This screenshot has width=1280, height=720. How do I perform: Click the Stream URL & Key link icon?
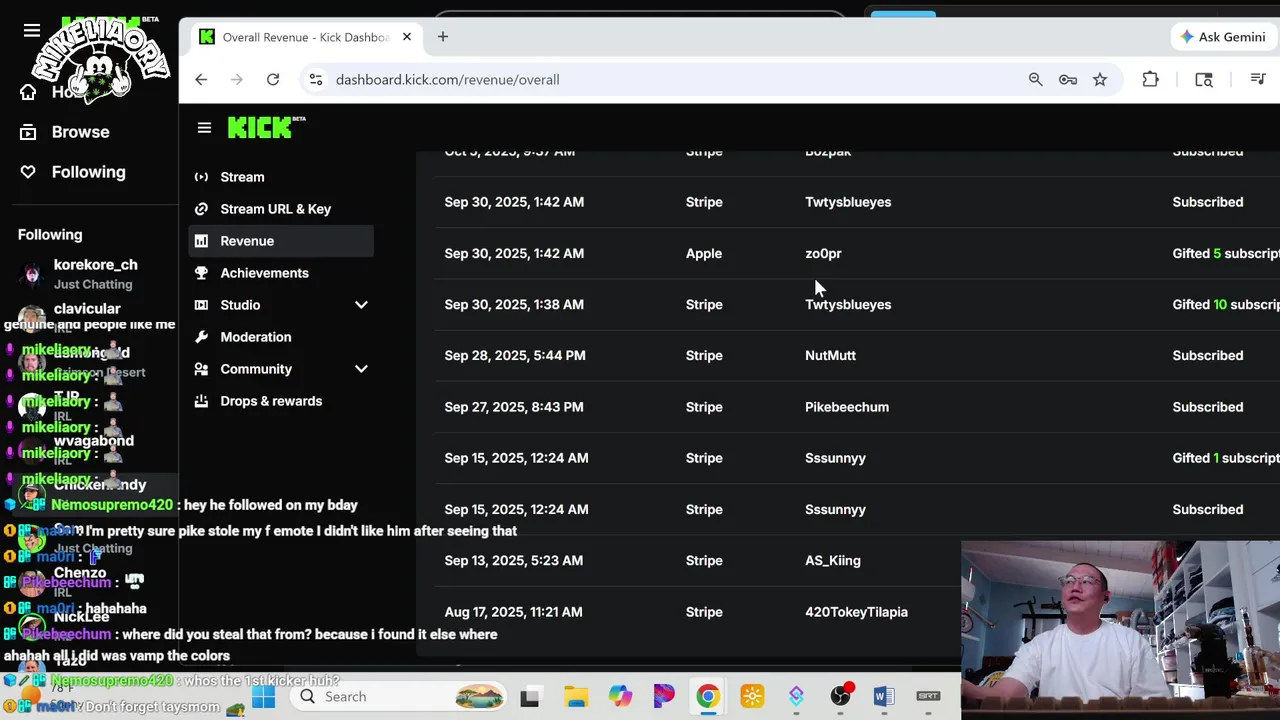click(201, 209)
